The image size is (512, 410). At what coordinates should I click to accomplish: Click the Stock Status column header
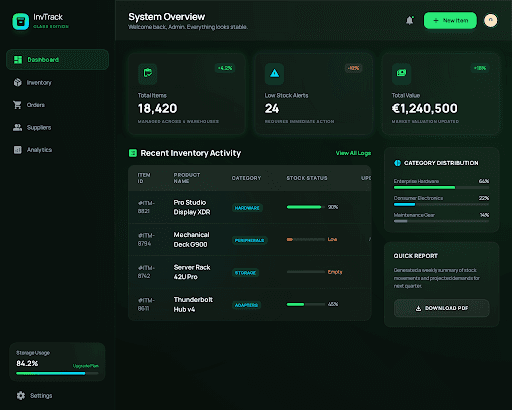pos(307,178)
